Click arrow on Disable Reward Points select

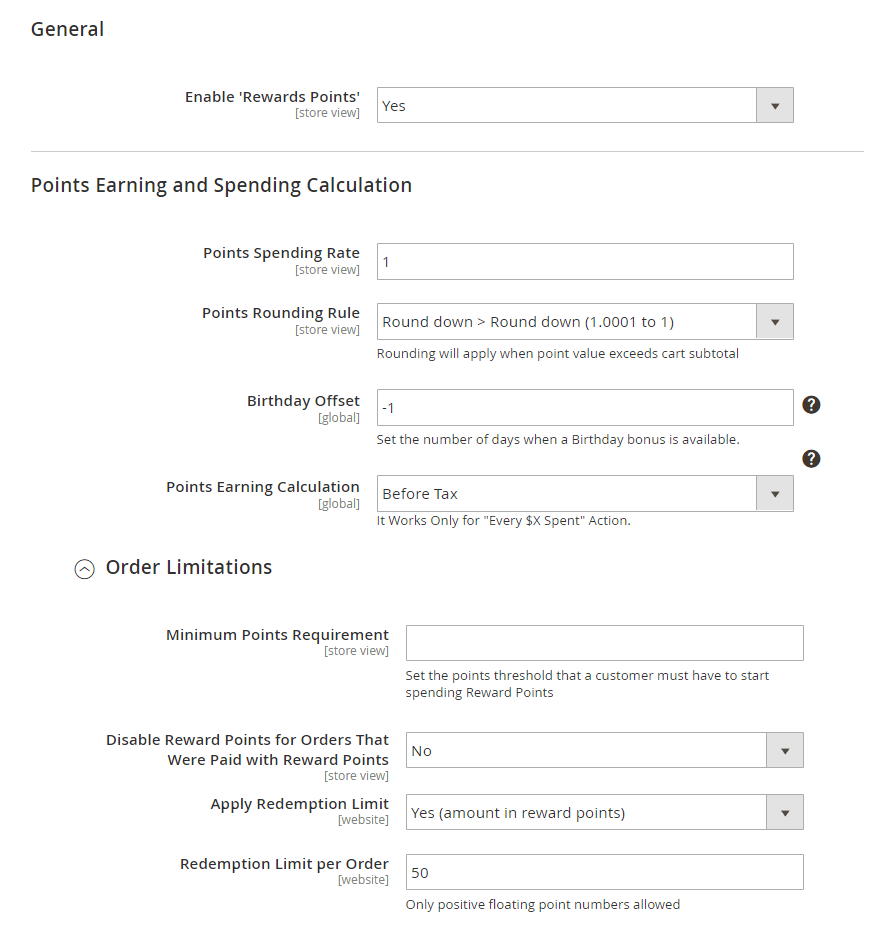coord(785,751)
